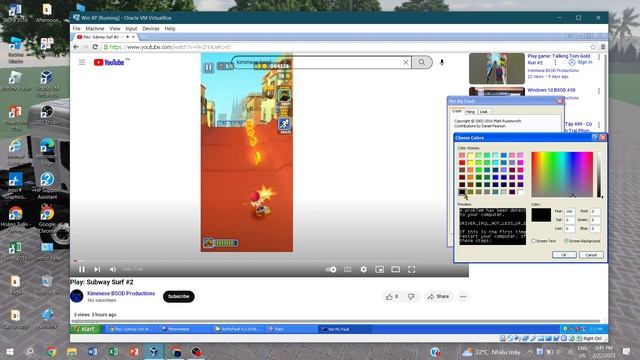This screenshot has height=360, width=640.
Task: Open the XP start menu
Action: (86, 329)
